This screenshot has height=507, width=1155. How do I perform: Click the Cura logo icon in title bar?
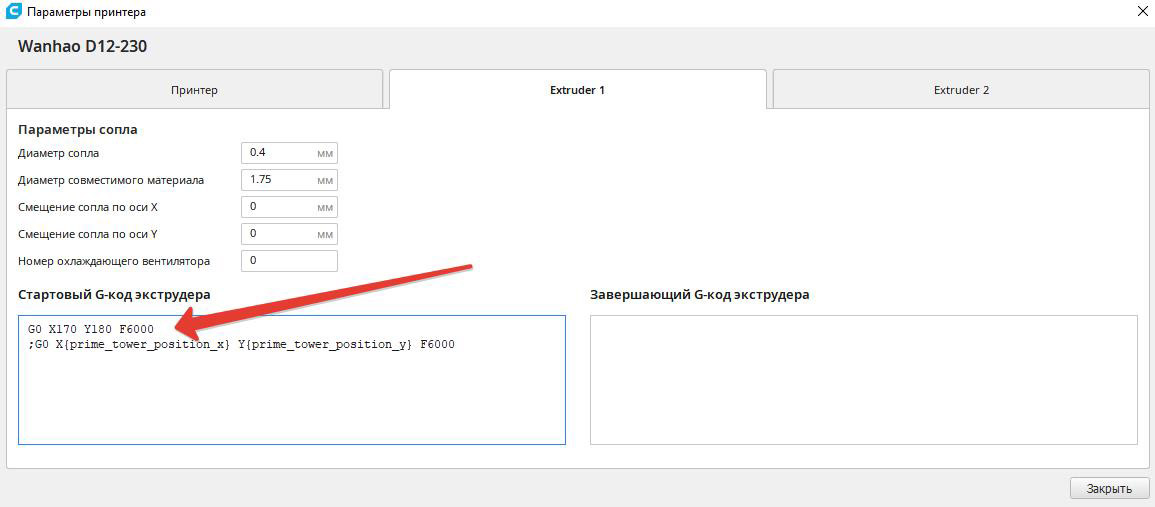coord(13,12)
